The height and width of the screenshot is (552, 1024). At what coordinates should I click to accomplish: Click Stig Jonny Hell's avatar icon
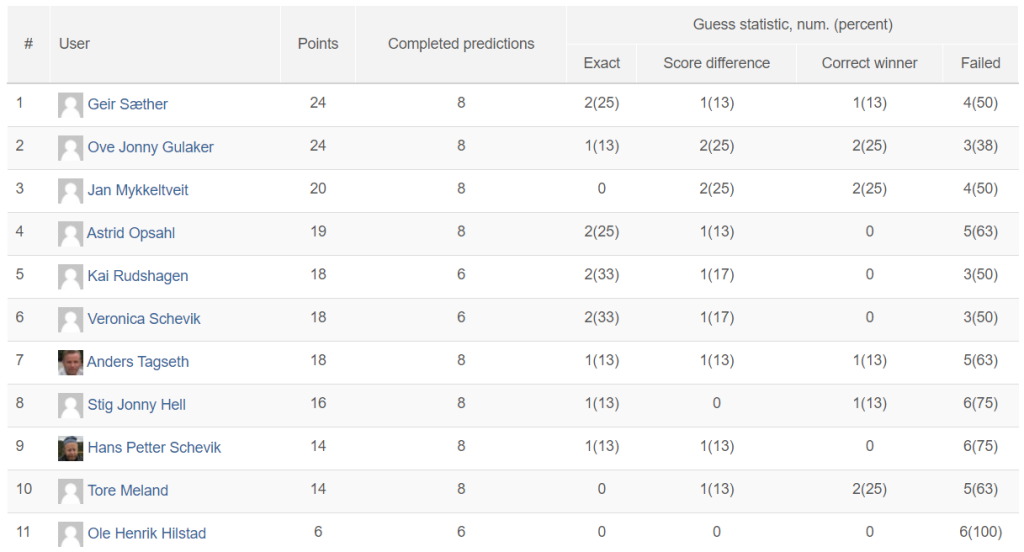pos(71,405)
